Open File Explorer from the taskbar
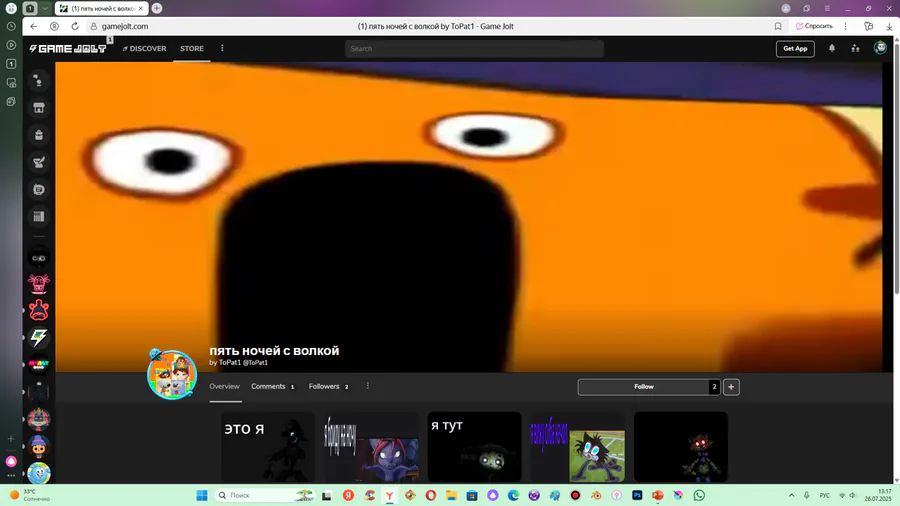 [451, 495]
